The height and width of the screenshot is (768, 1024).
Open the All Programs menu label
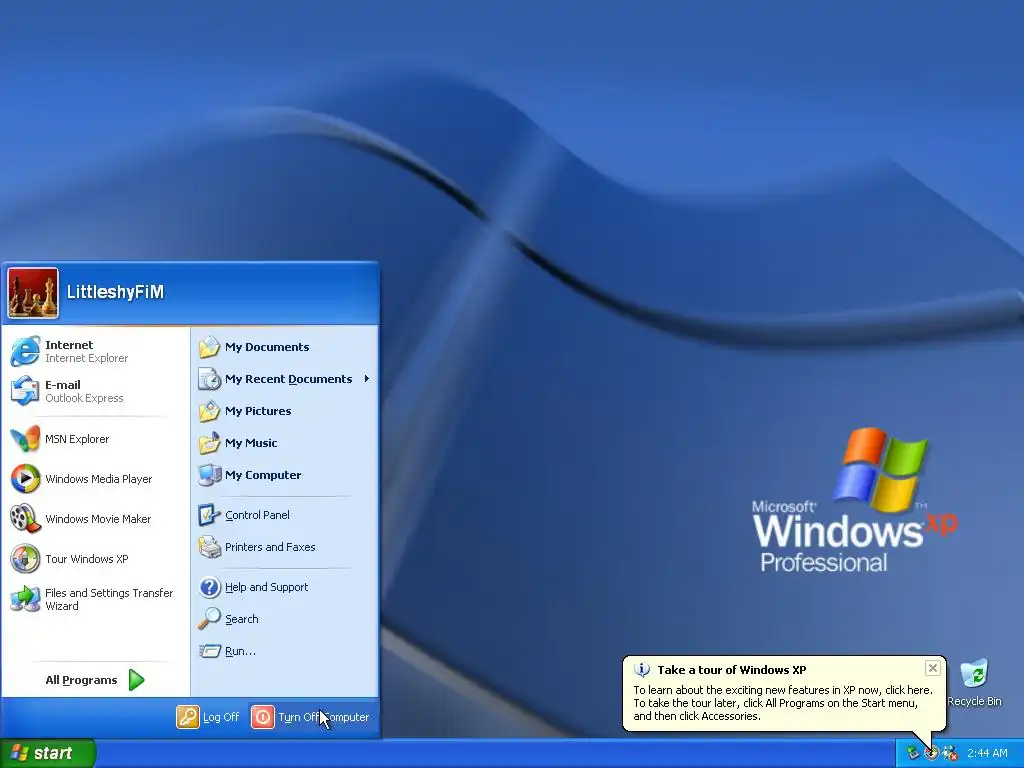tap(82, 680)
